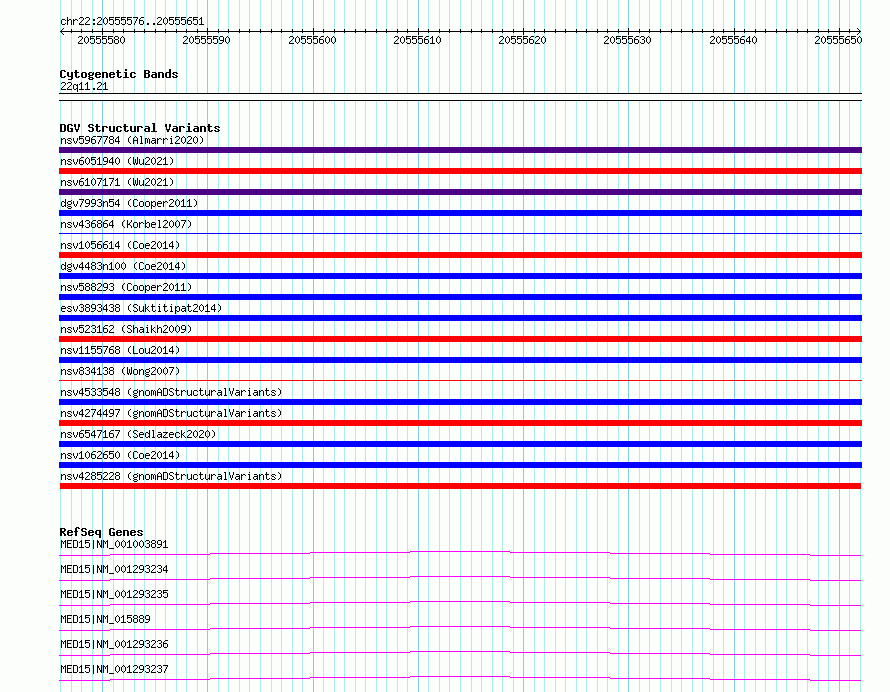Select the blue bar under nsv6547167
Viewport: 890px width, 692px height.
(460, 444)
